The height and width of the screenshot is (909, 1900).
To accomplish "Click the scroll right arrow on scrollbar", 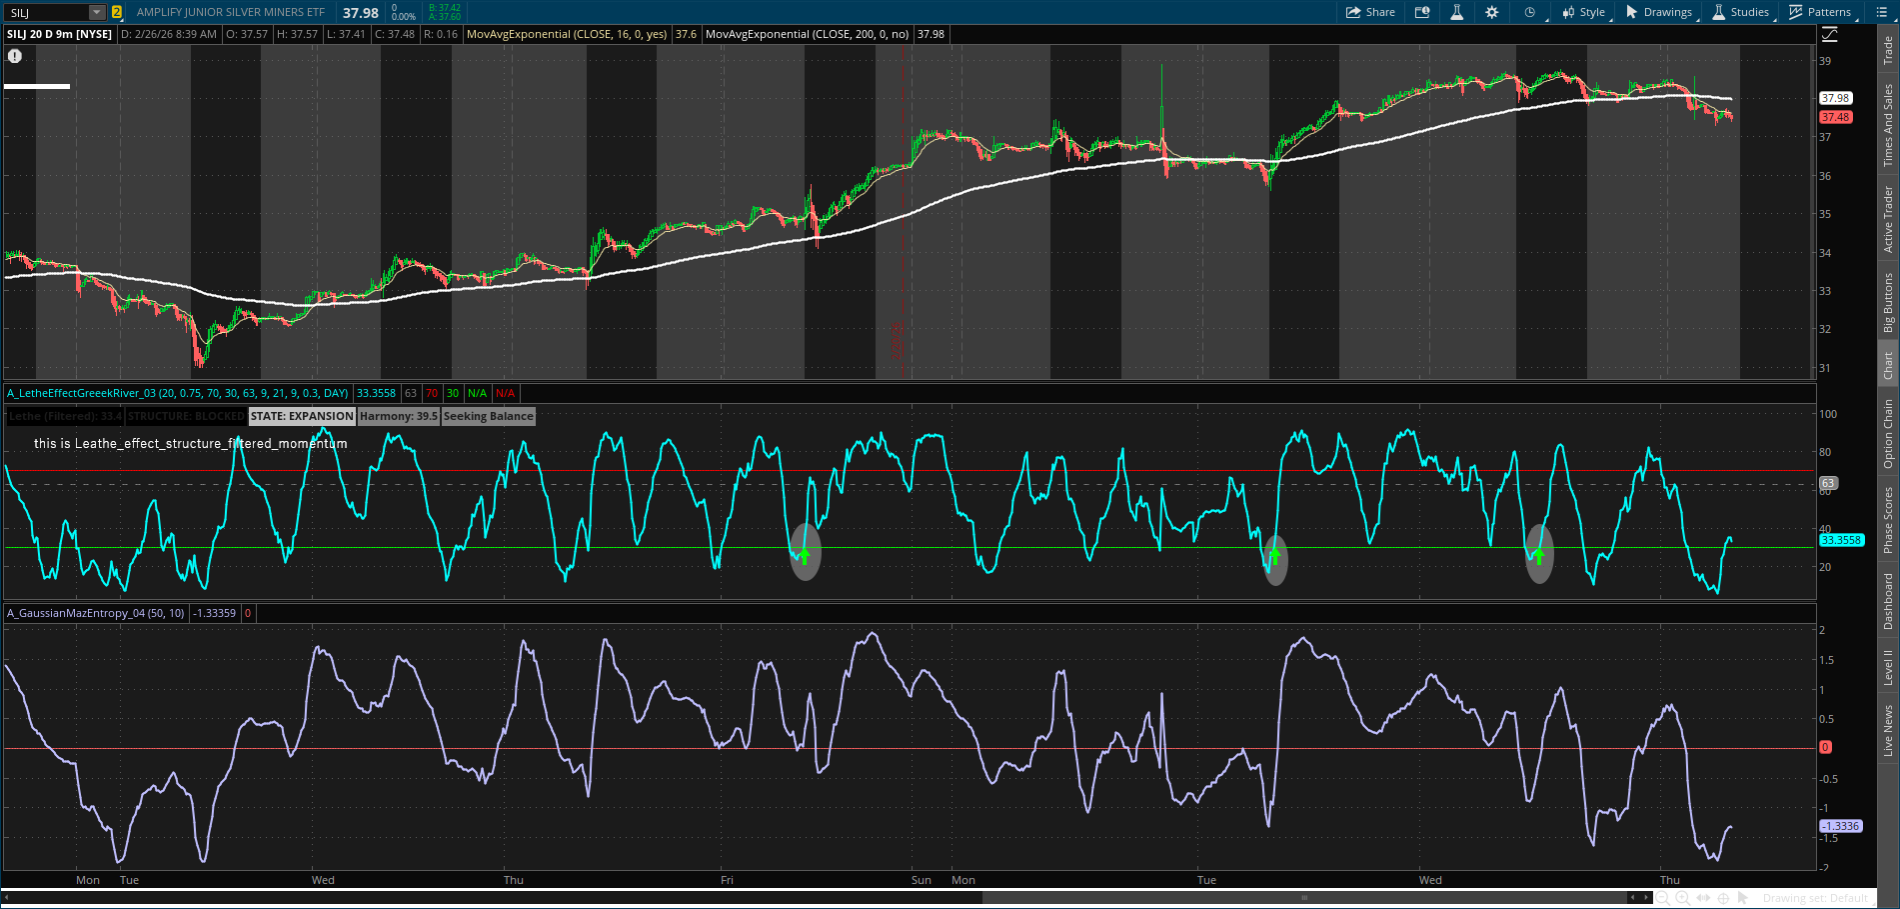I will tap(1646, 897).
